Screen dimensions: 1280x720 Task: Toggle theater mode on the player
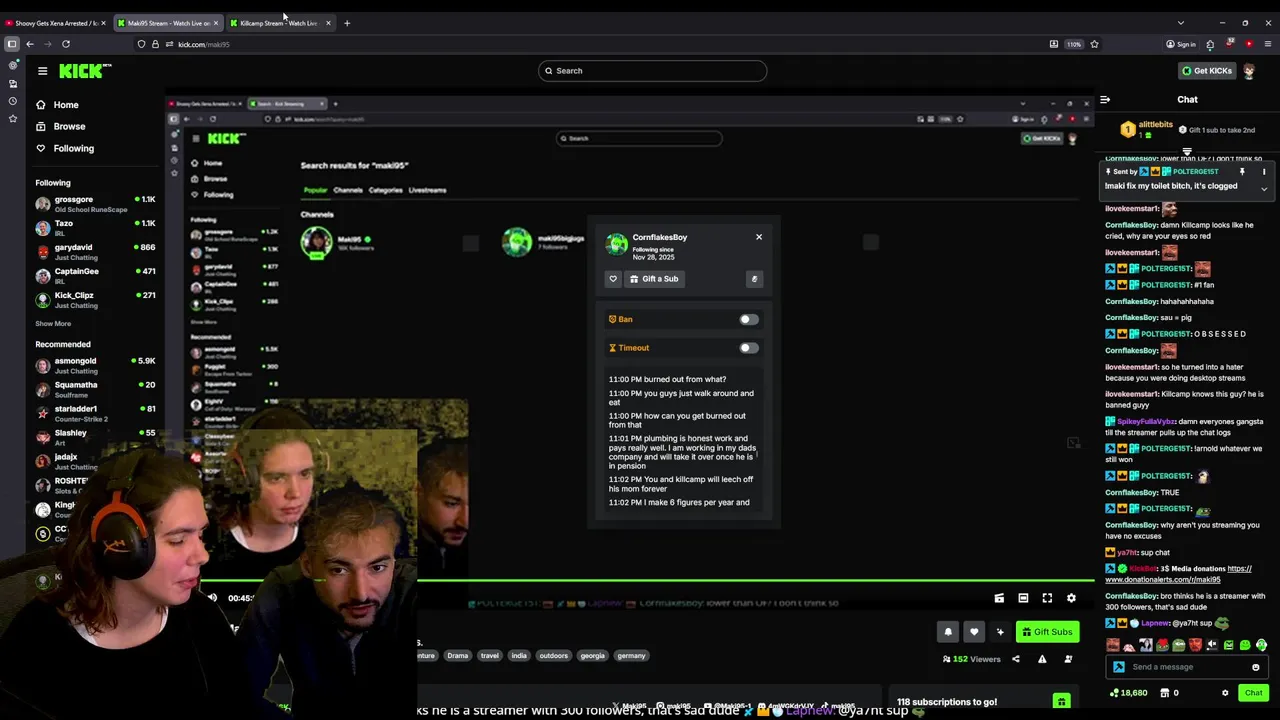click(x=1023, y=598)
